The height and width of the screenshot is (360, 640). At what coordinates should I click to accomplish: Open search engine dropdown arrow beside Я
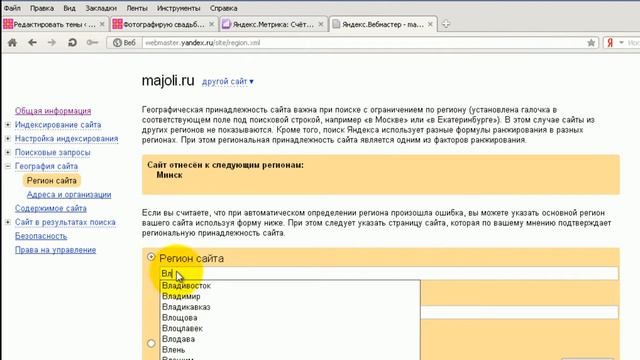click(621, 42)
